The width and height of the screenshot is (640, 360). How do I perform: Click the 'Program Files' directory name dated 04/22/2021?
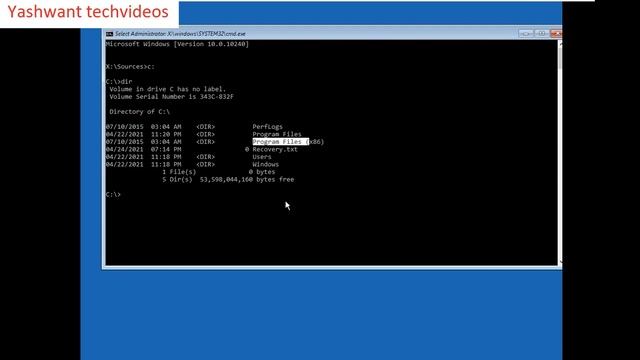pyautogui.click(x=277, y=134)
